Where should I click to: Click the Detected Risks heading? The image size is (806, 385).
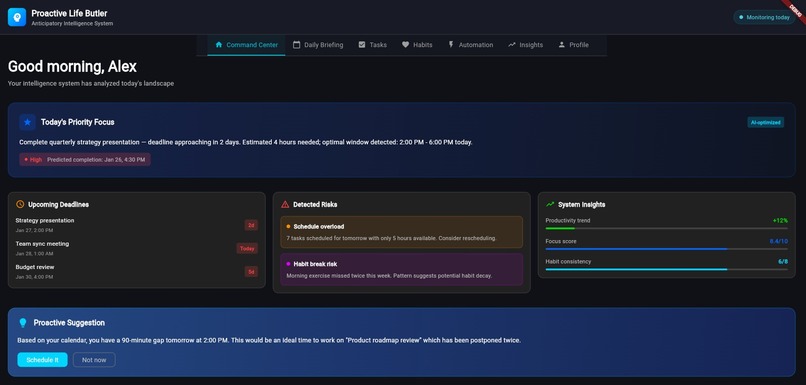(x=315, y=205)
